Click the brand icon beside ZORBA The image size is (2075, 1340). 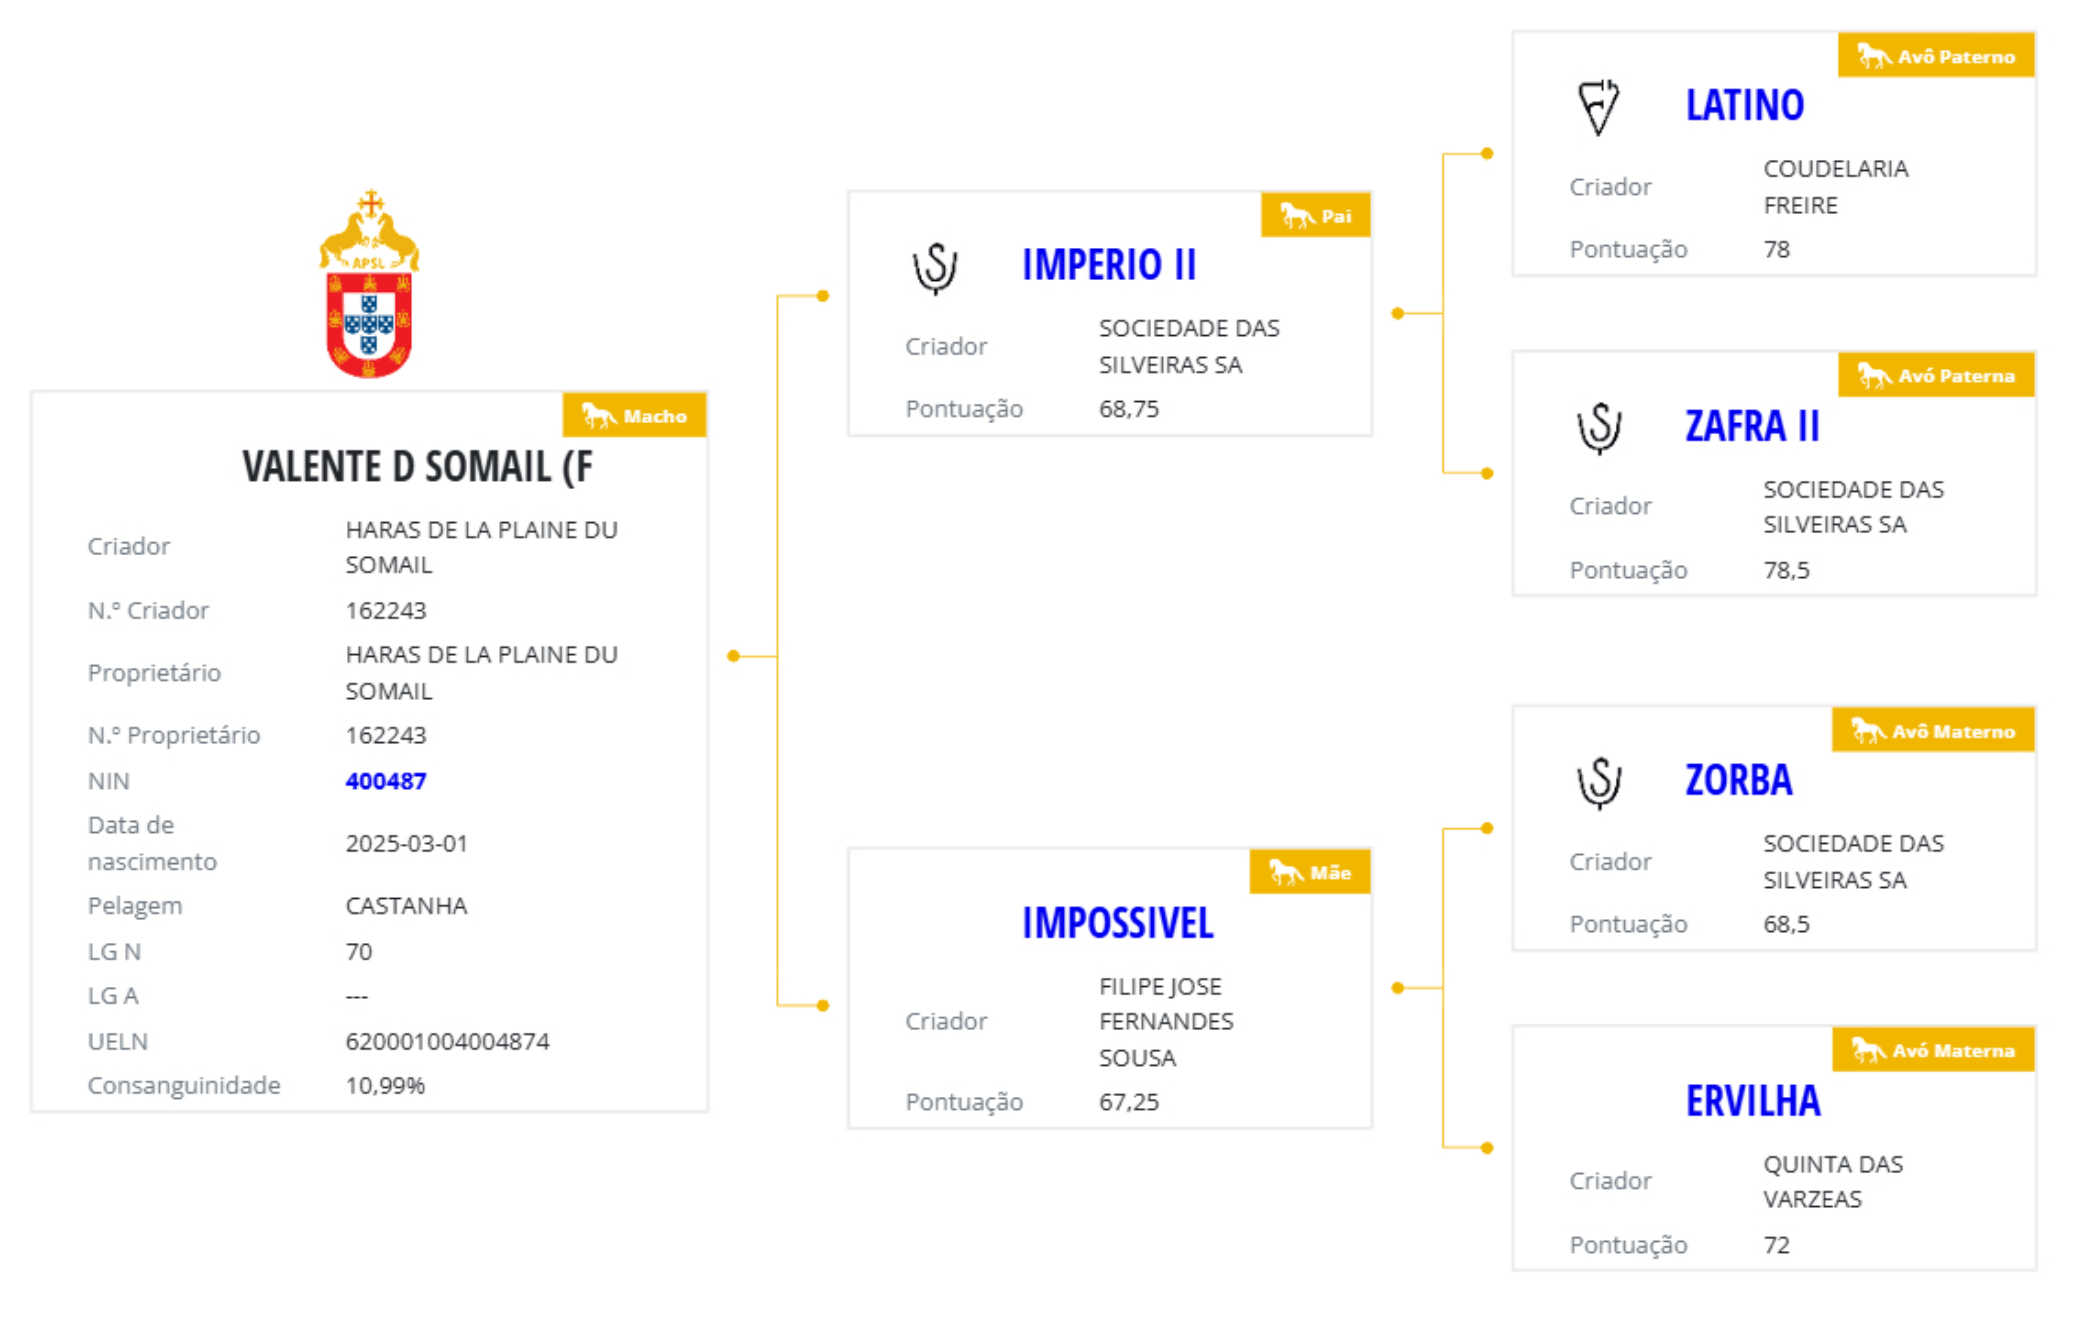(1599, 781)
